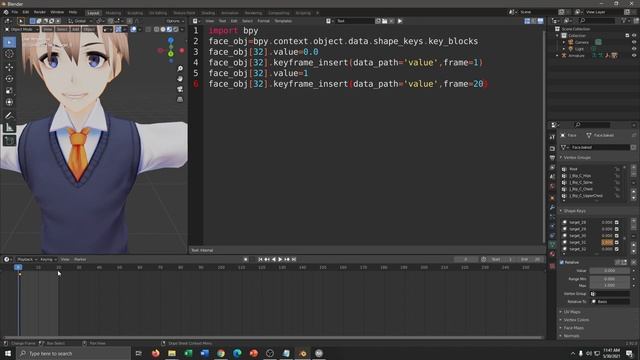
Task: Open the Output properties tab icon
Action: (552, 158)
